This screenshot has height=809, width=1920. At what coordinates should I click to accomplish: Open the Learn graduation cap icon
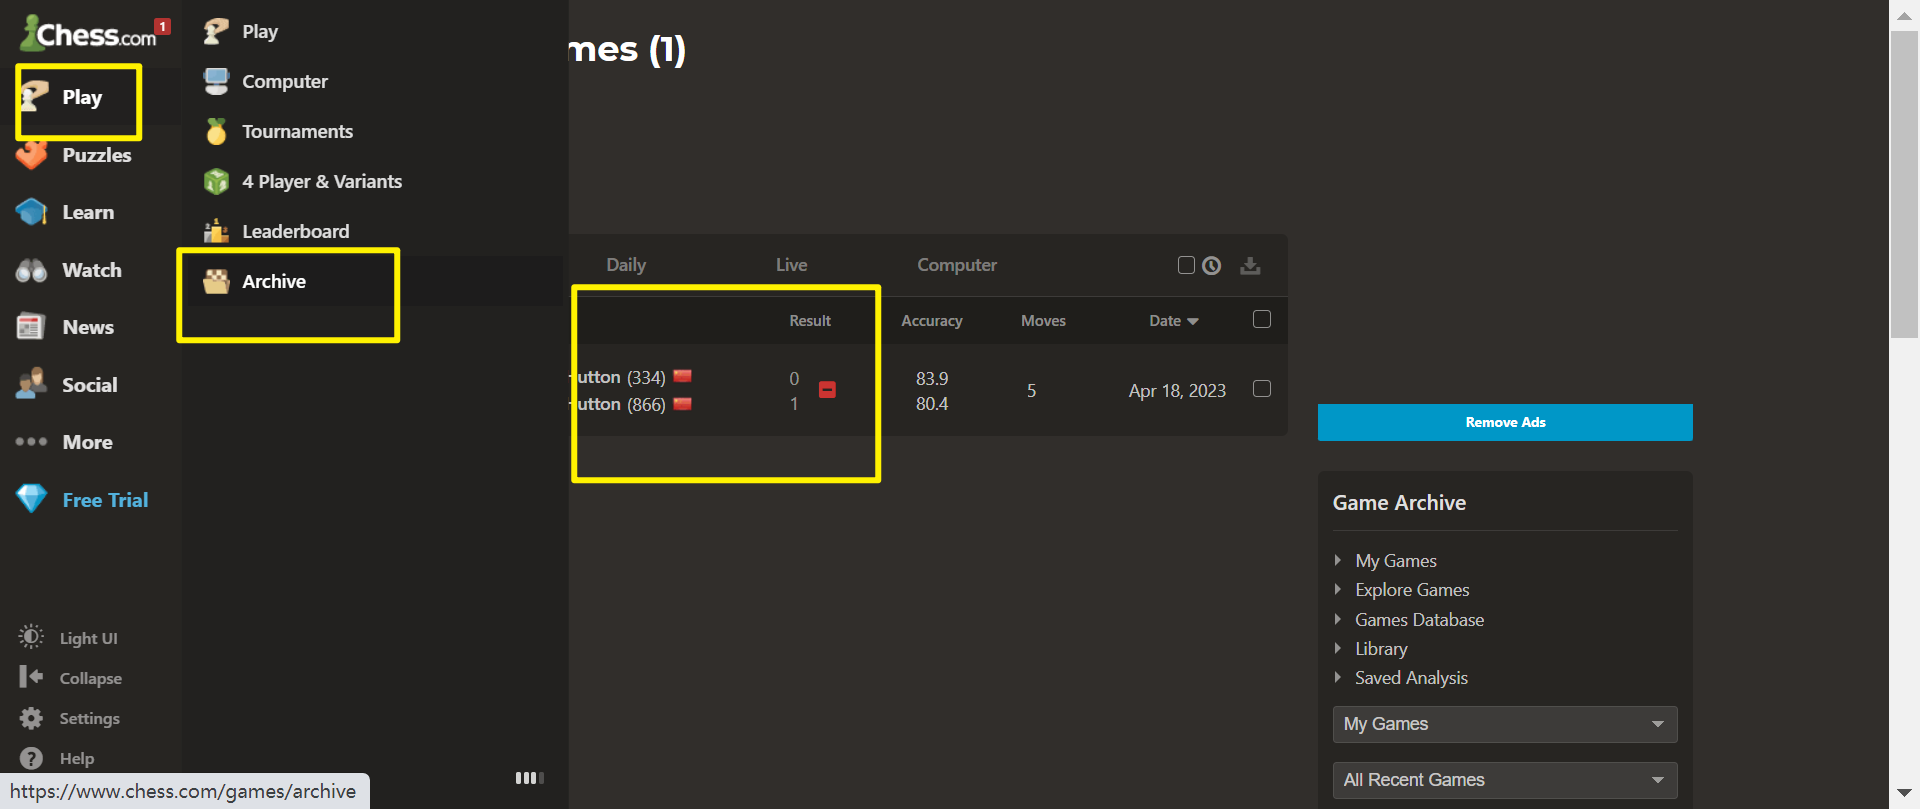(x=31, y=212)
